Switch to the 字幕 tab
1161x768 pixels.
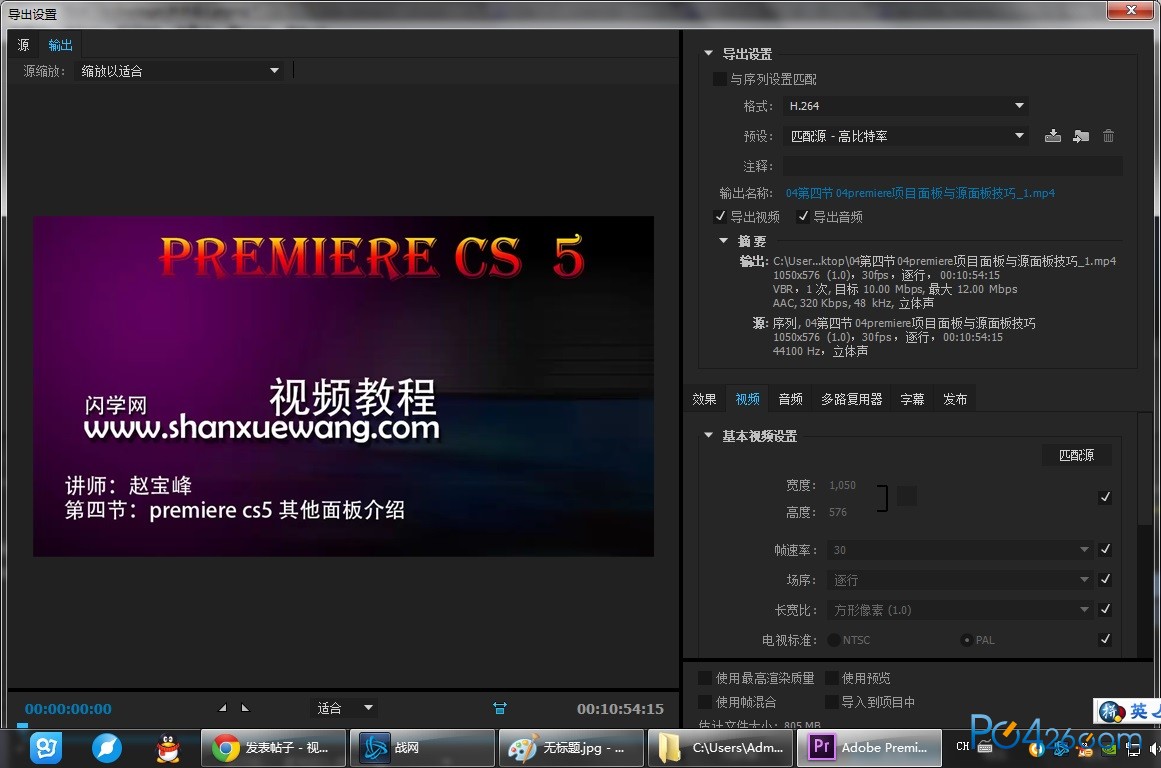pyautogui.click(x=912, y=399)
